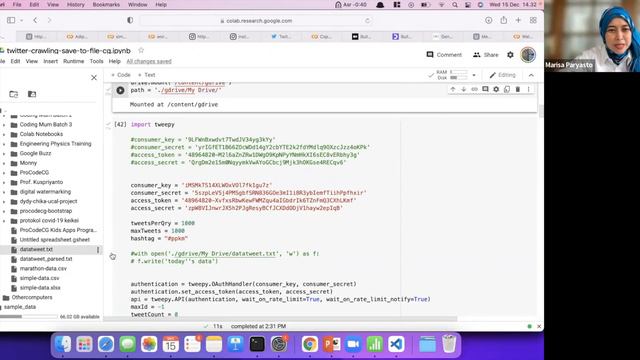Mirror cell in tab icon
This screenshot has height=360, width=640.
pos(507,89)
